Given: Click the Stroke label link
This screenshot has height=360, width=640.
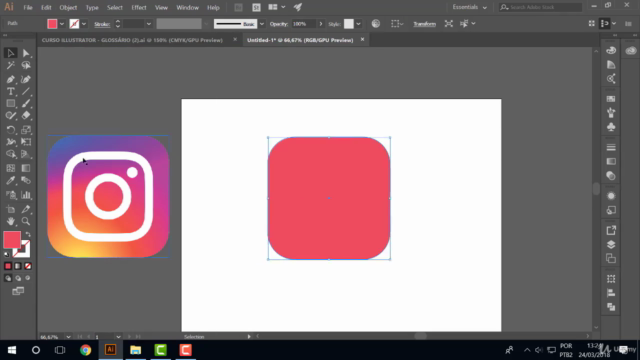Looking at the screenshot, I should [102, 24].
